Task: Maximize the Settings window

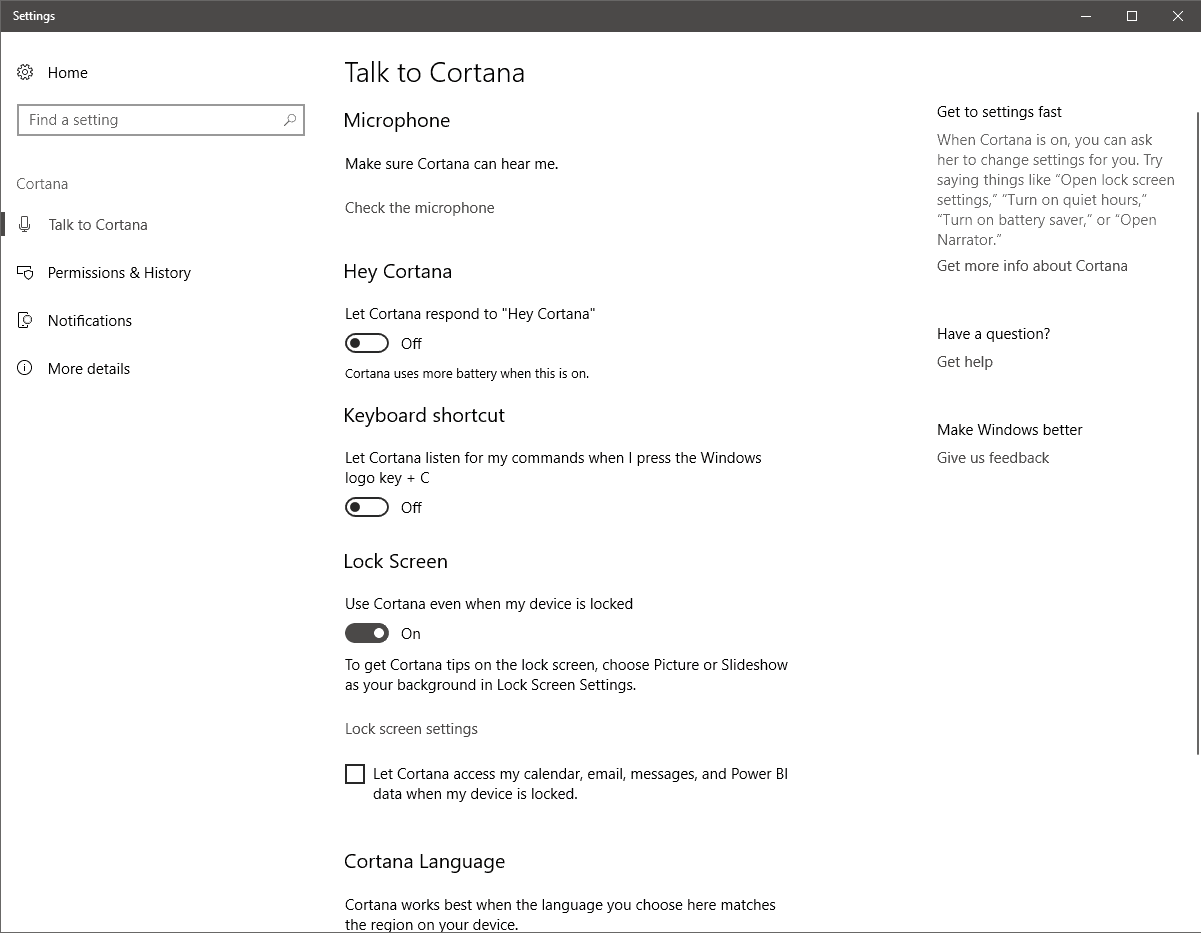Action: coord(1132,16)
